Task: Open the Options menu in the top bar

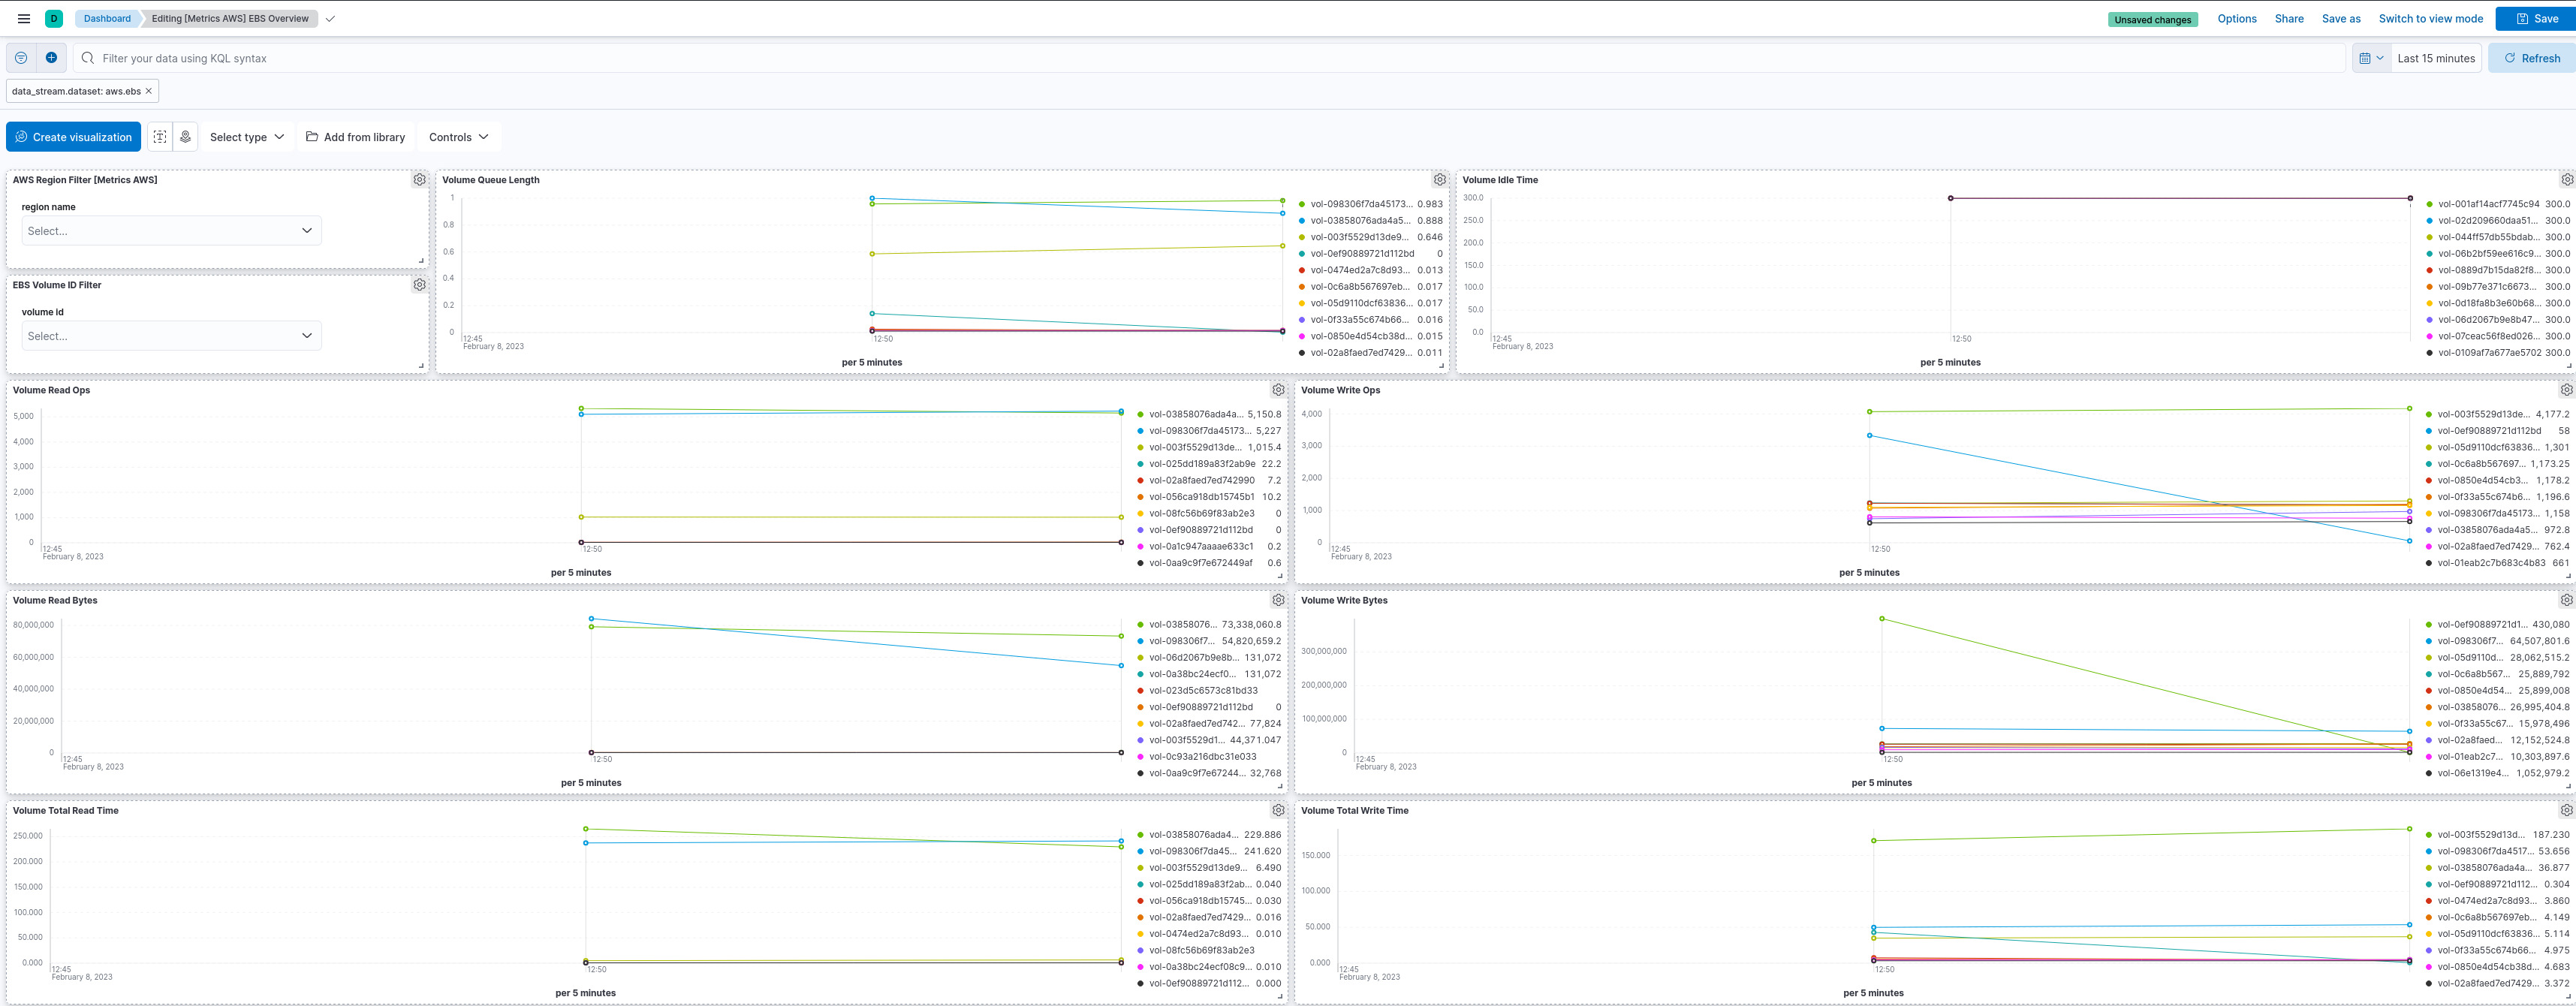Action: pos(2236,19)
